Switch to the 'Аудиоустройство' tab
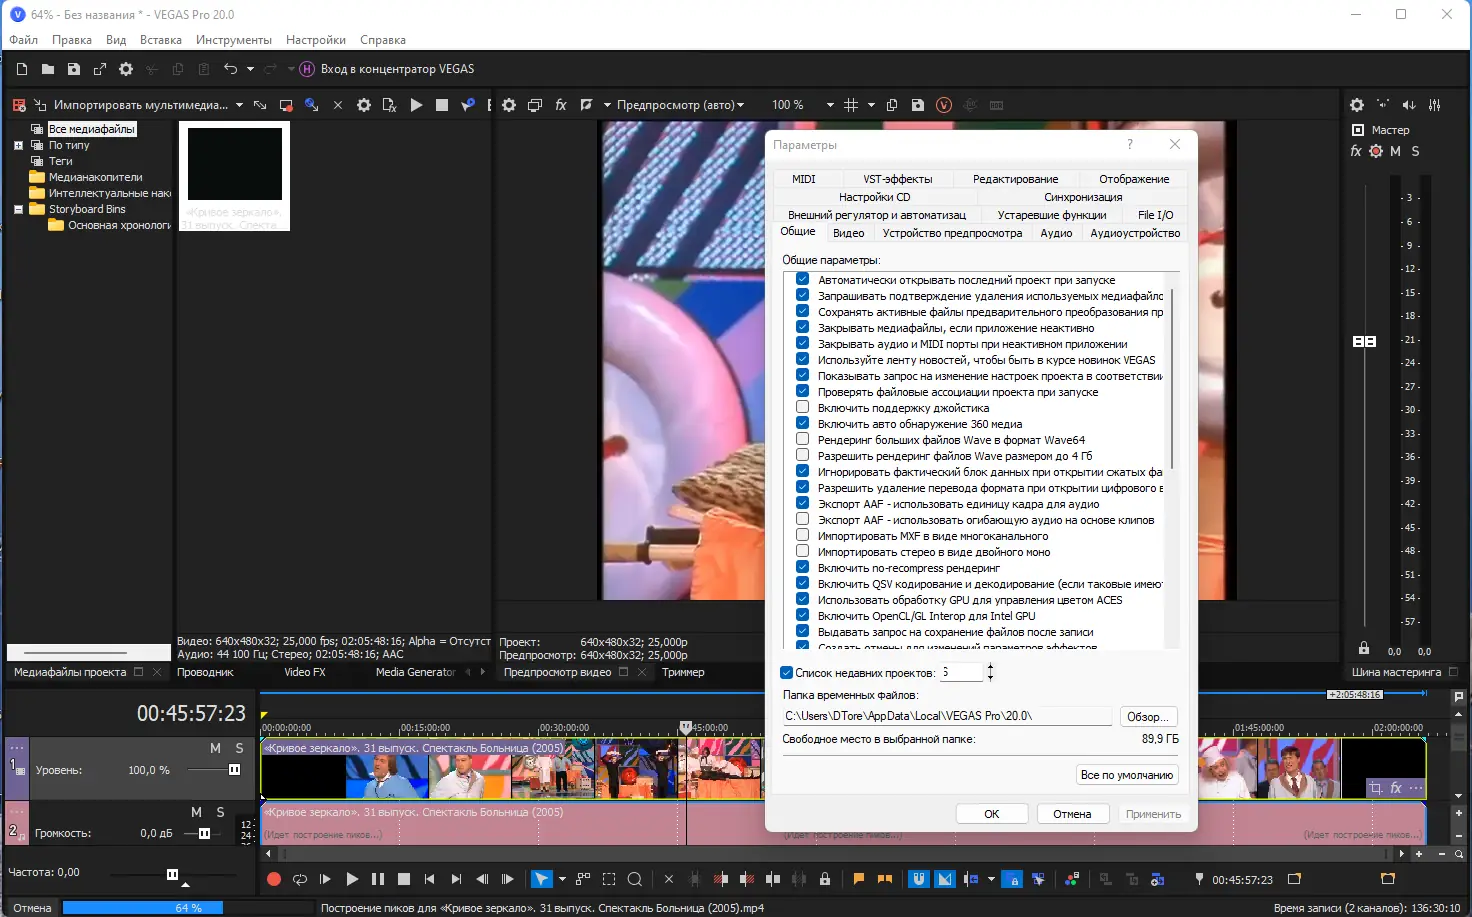 pyautogui.click(x=1135, y=233)
